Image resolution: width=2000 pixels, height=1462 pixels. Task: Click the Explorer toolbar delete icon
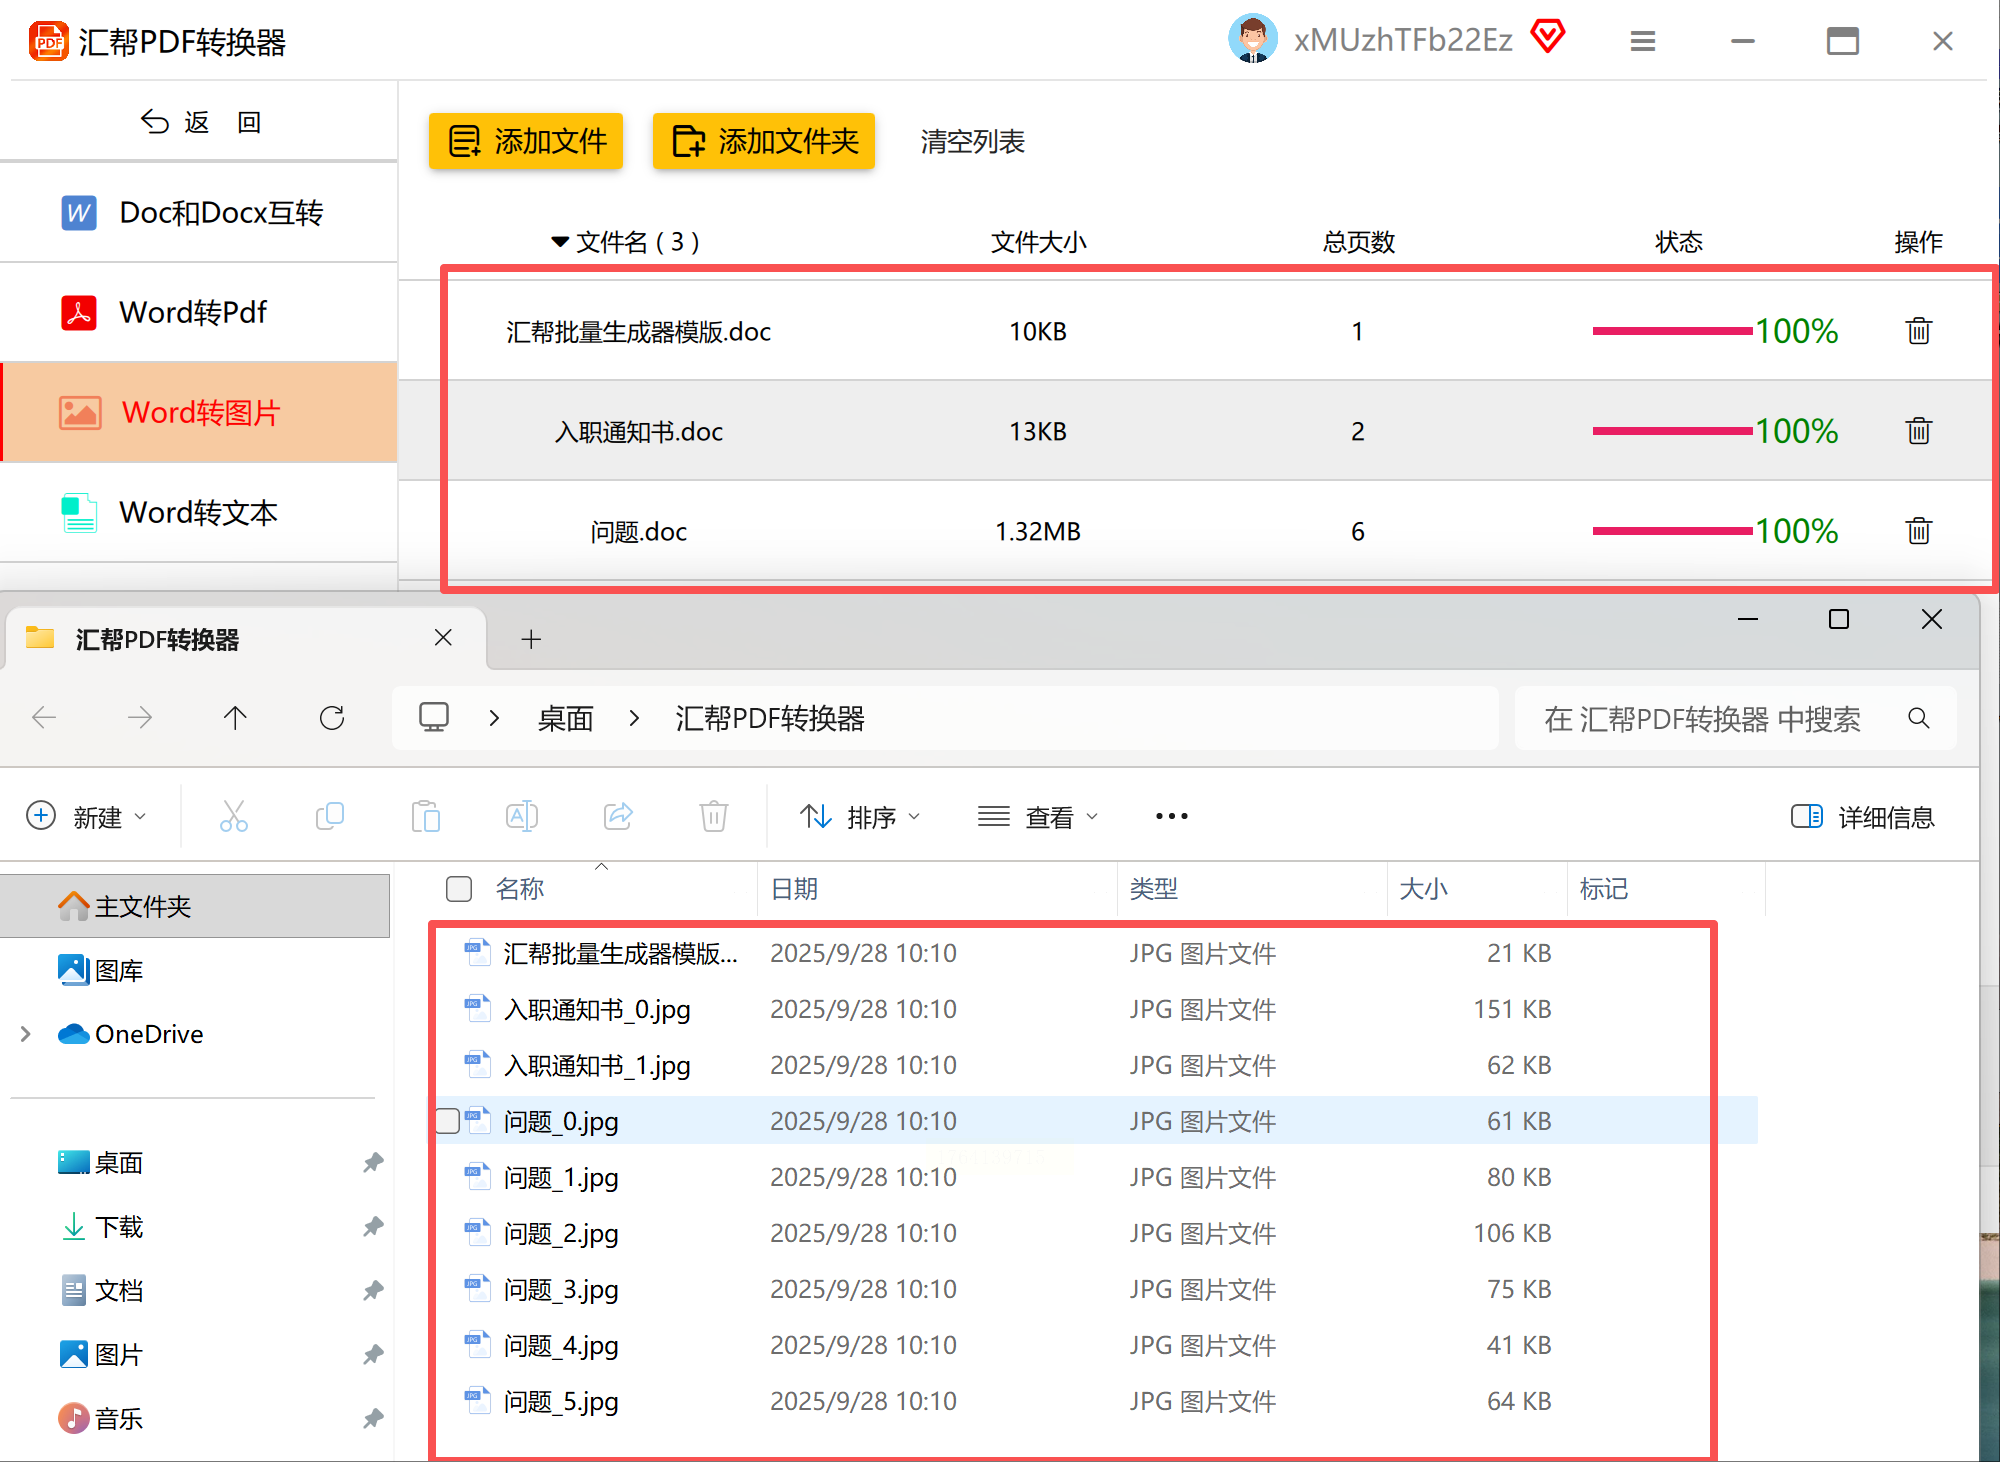(x=713, y=816)
